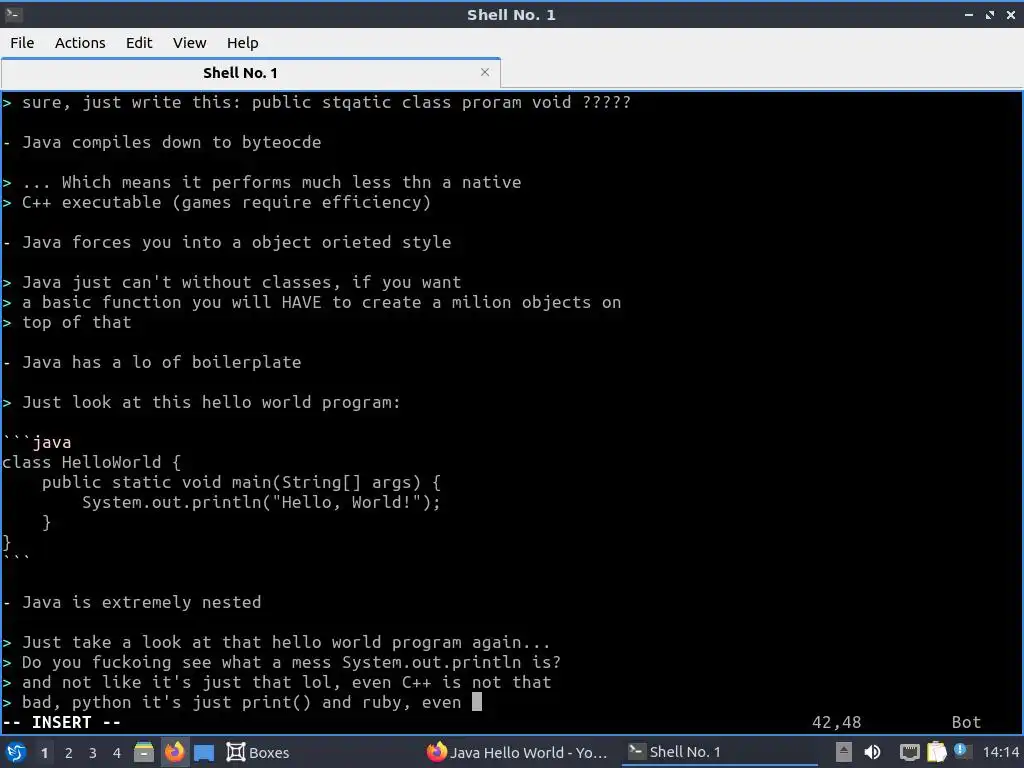Click the 'Java compiles down to byteocde' line
The image size is (1024, 768).
click(162, 142)
